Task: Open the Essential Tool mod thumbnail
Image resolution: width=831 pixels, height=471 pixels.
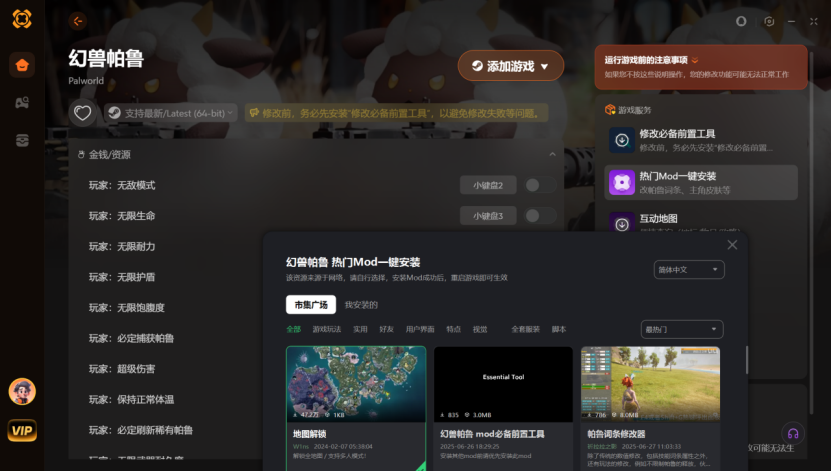Action: 503,384
